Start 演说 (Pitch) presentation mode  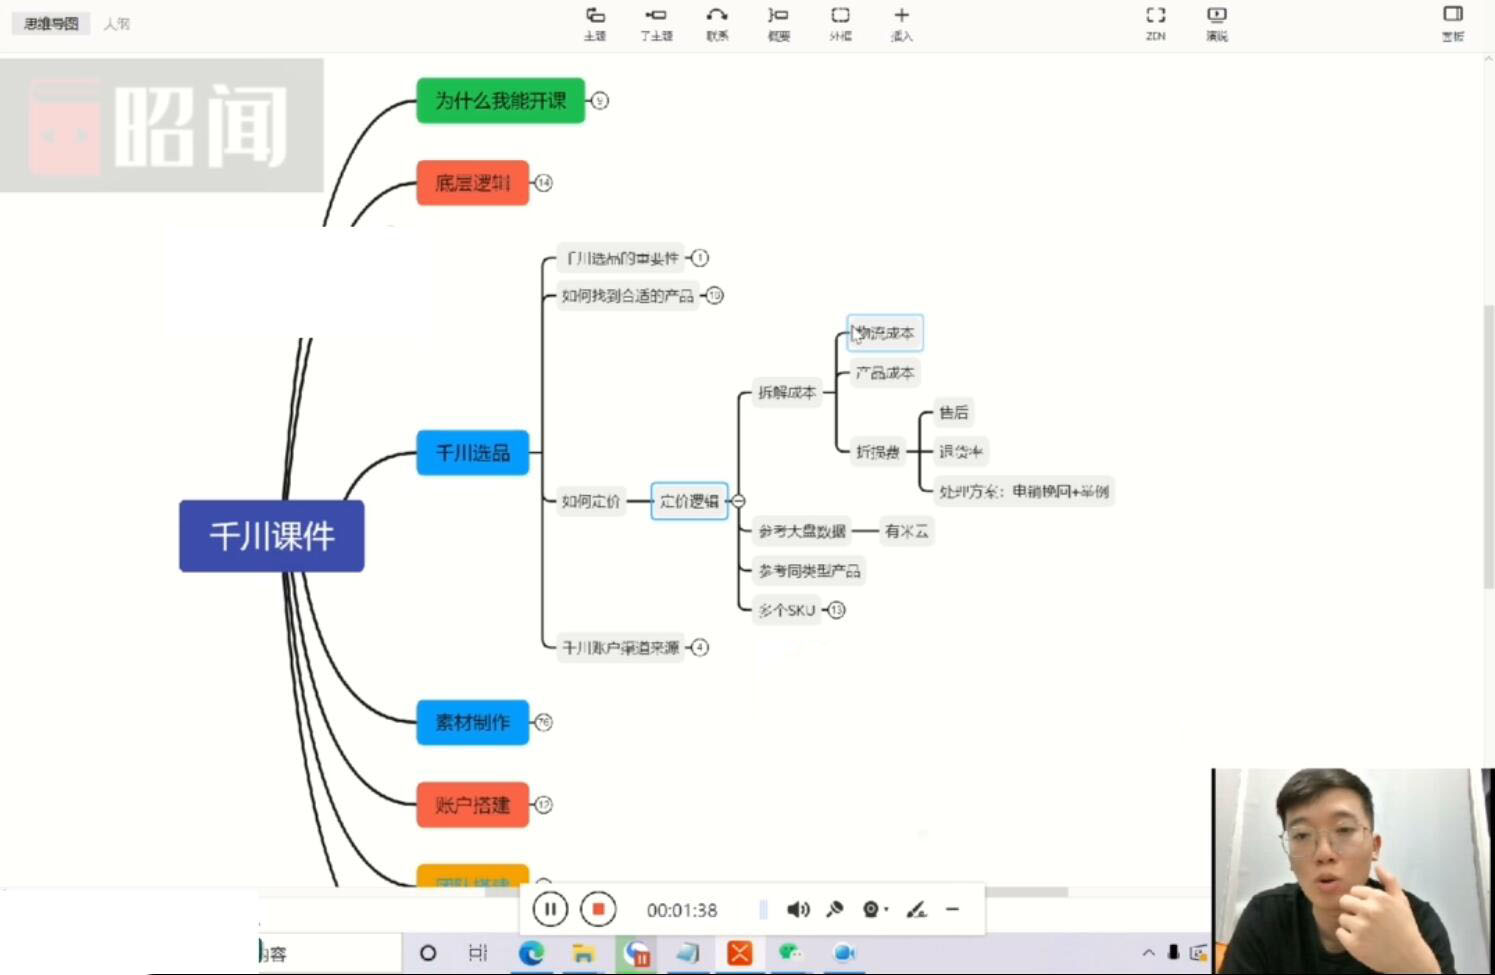tap(1216, 22)
